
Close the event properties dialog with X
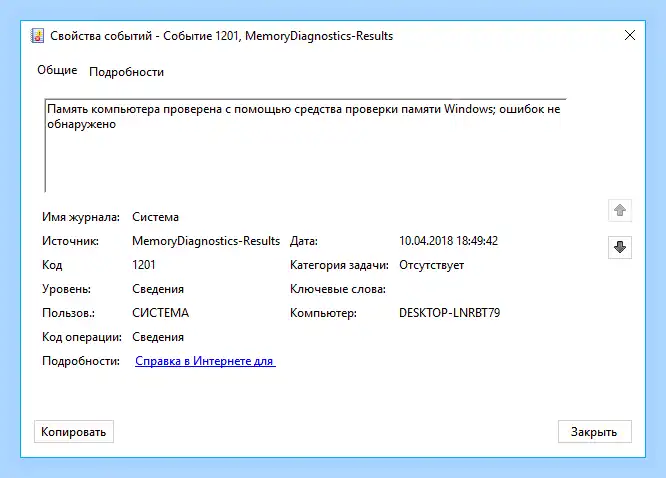coord(630,35)
